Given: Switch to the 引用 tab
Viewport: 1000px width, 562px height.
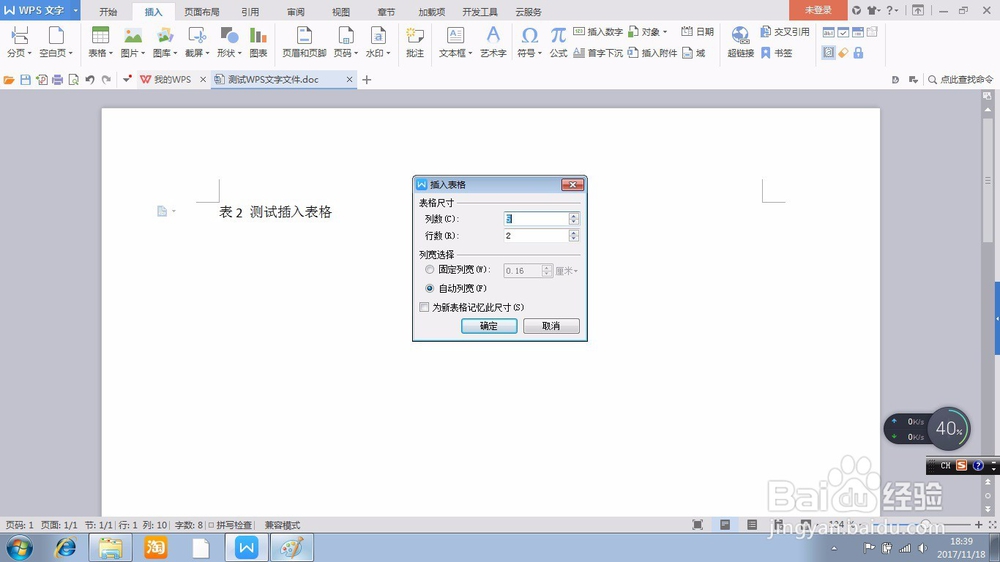Looking at the screenshot, I should (250, 11).
